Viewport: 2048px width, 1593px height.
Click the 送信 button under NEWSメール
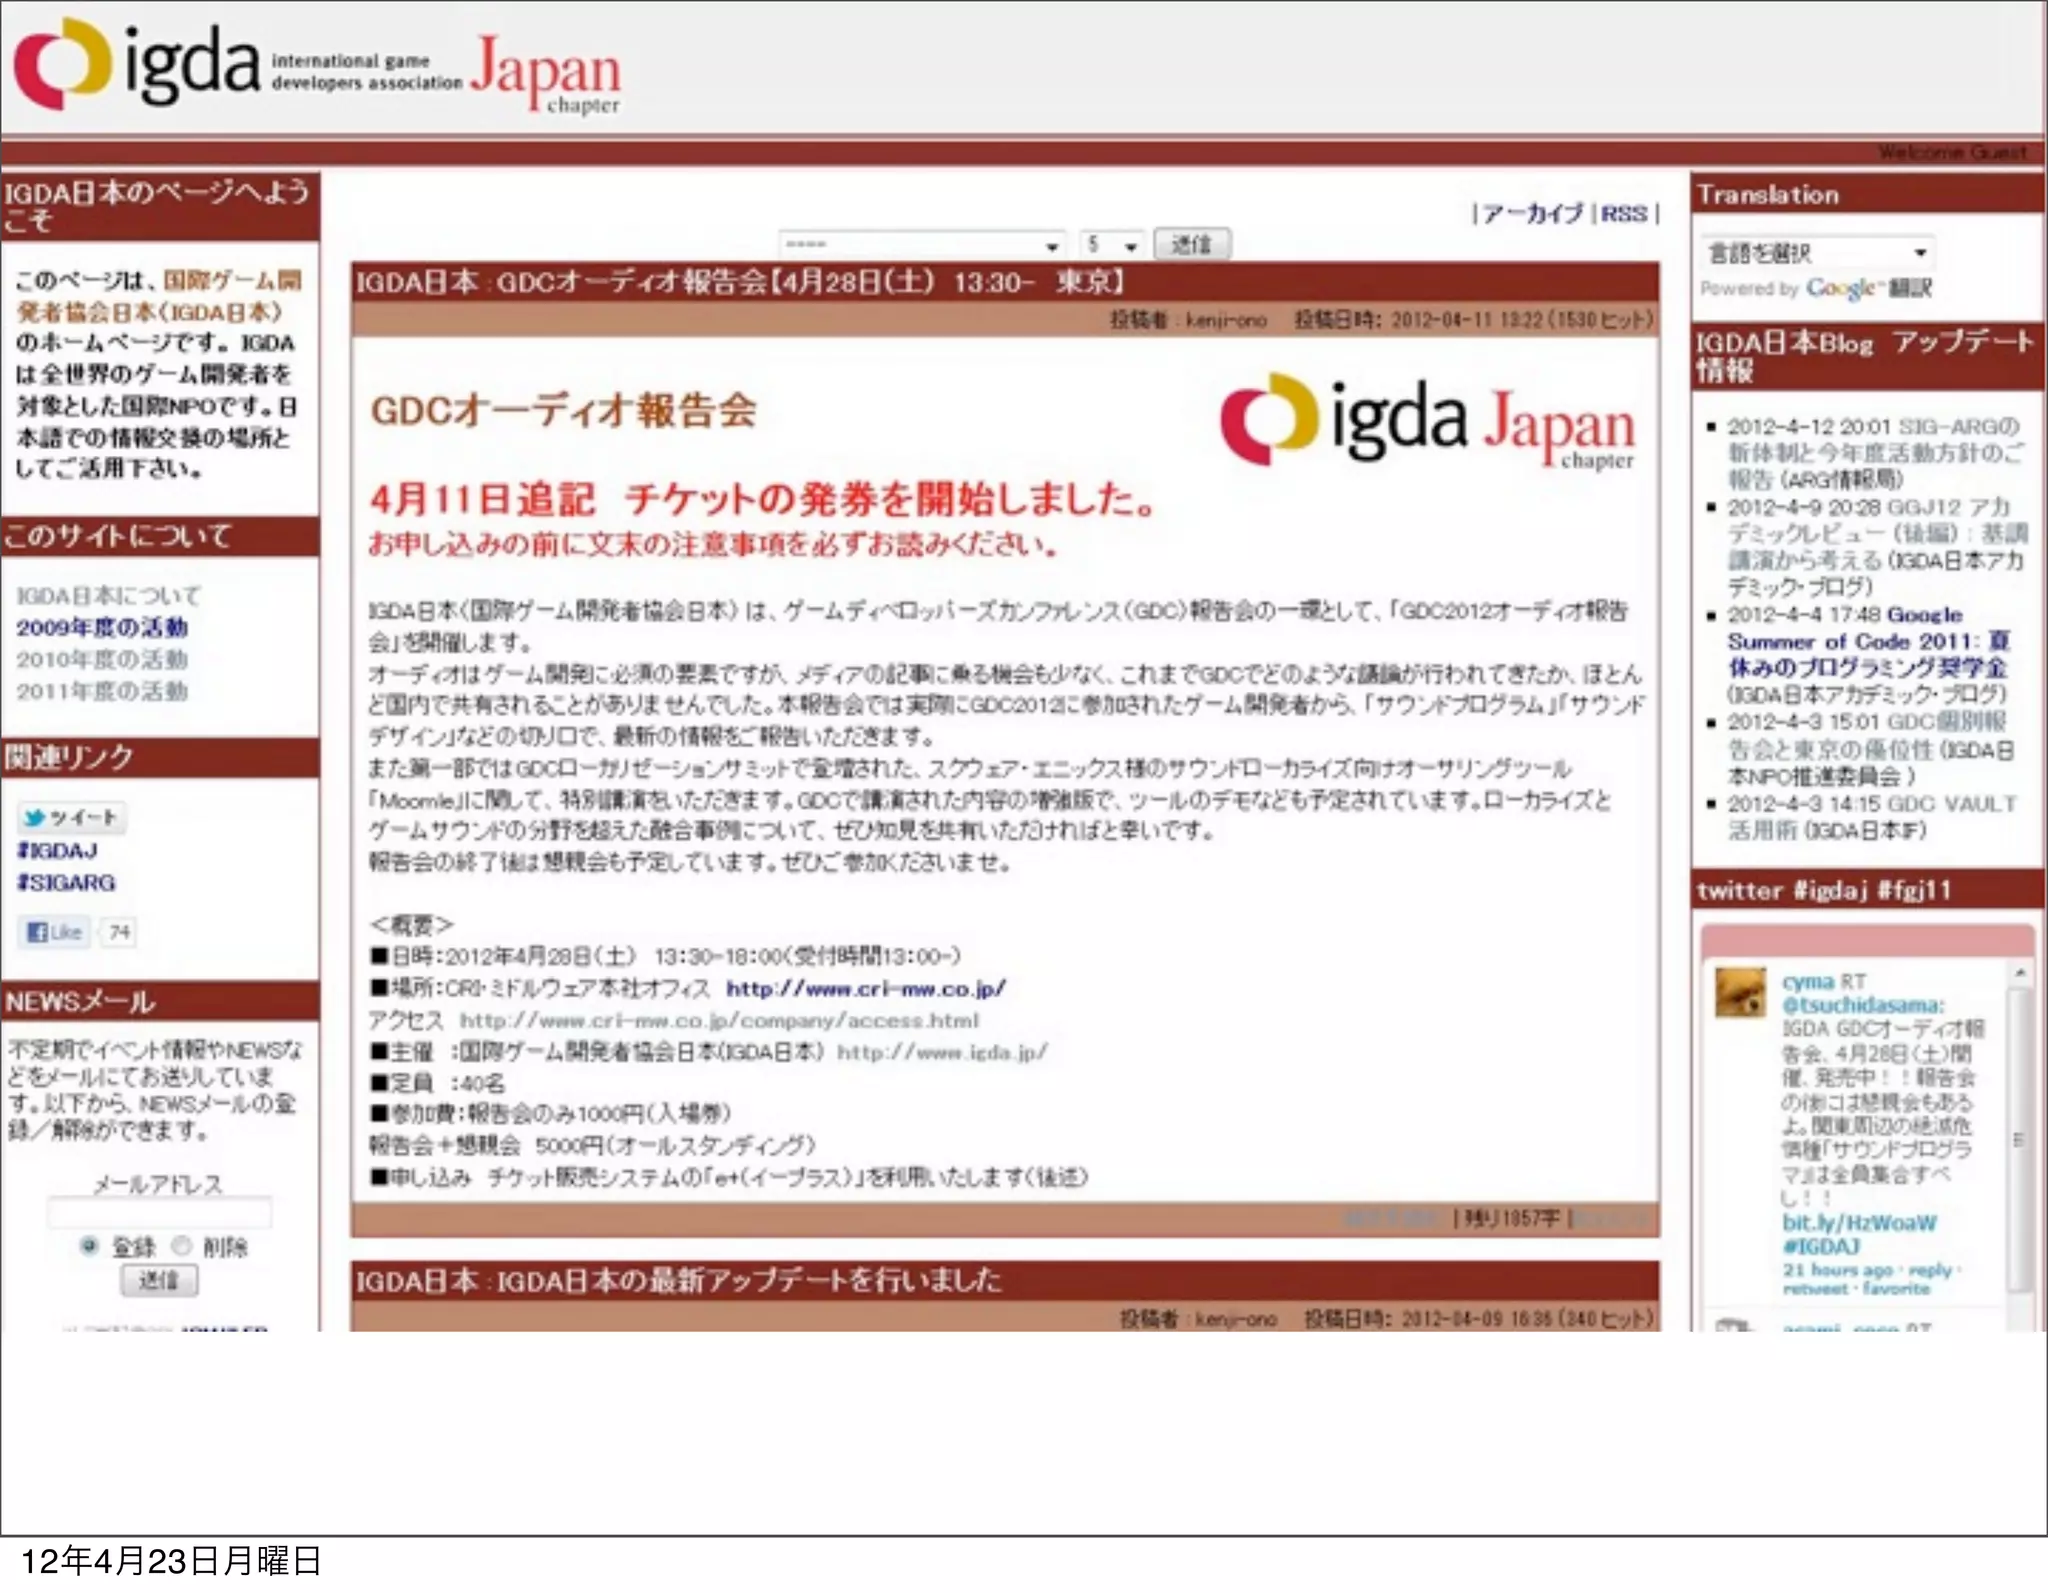point(159,1280)
